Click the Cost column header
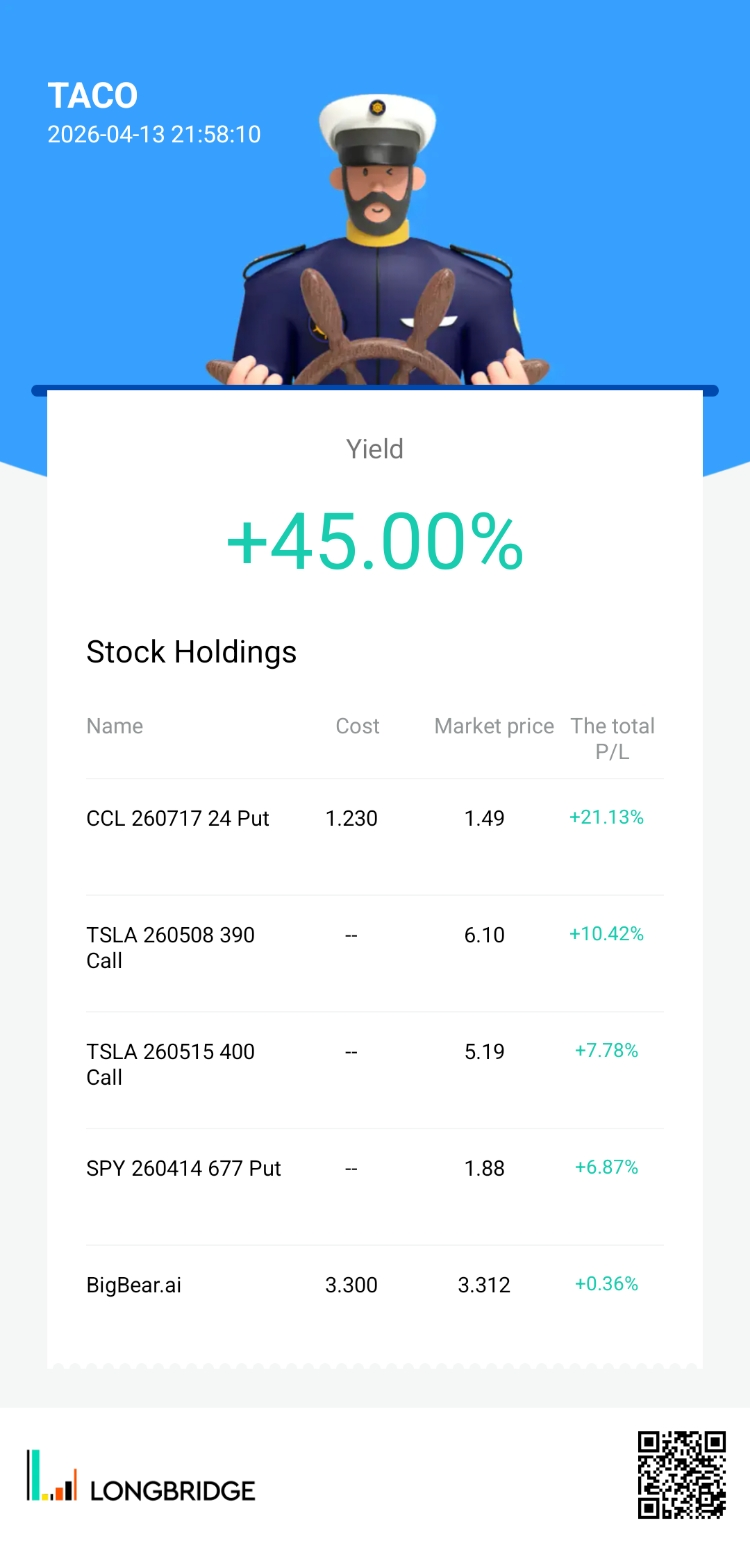Screen dimensions: 750x1543 coord(357,726)
